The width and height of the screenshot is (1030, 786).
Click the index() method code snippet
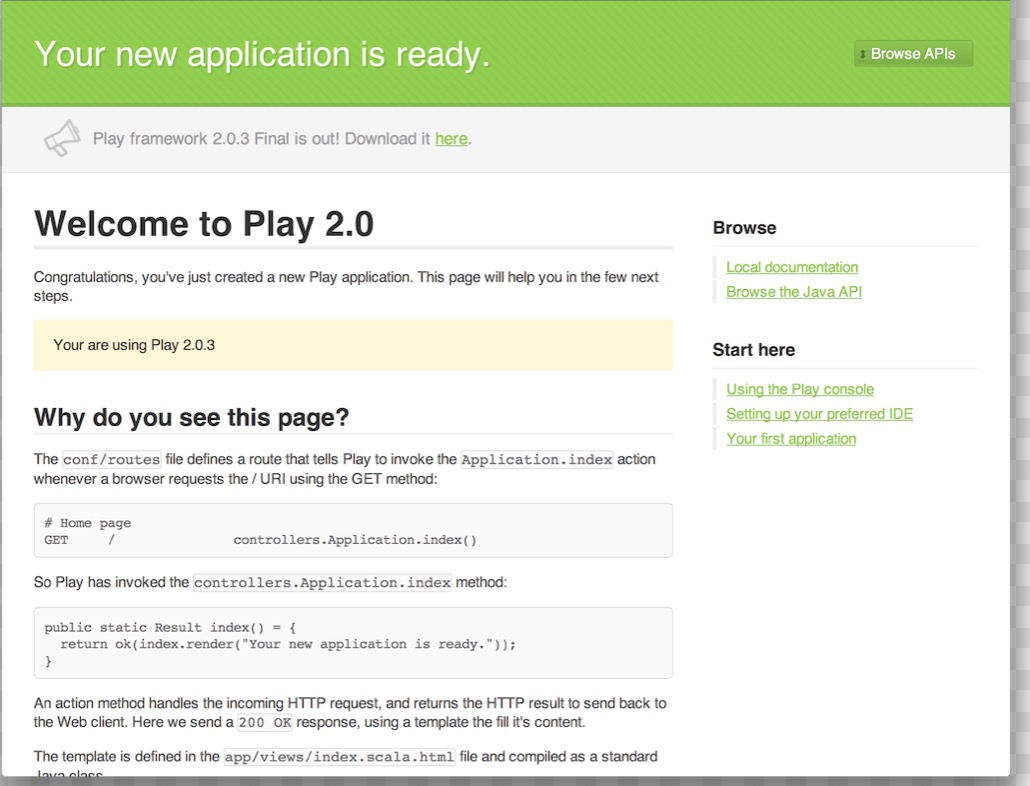(352, 644)
